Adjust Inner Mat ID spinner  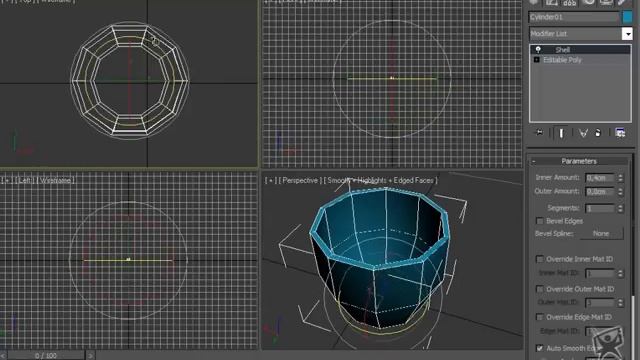pos(620,273)
